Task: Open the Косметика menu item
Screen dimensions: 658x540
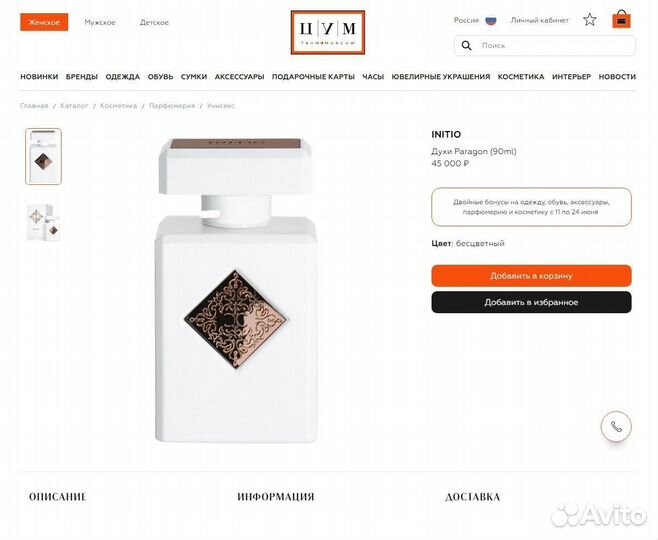Action: click(x=521, y=76)
